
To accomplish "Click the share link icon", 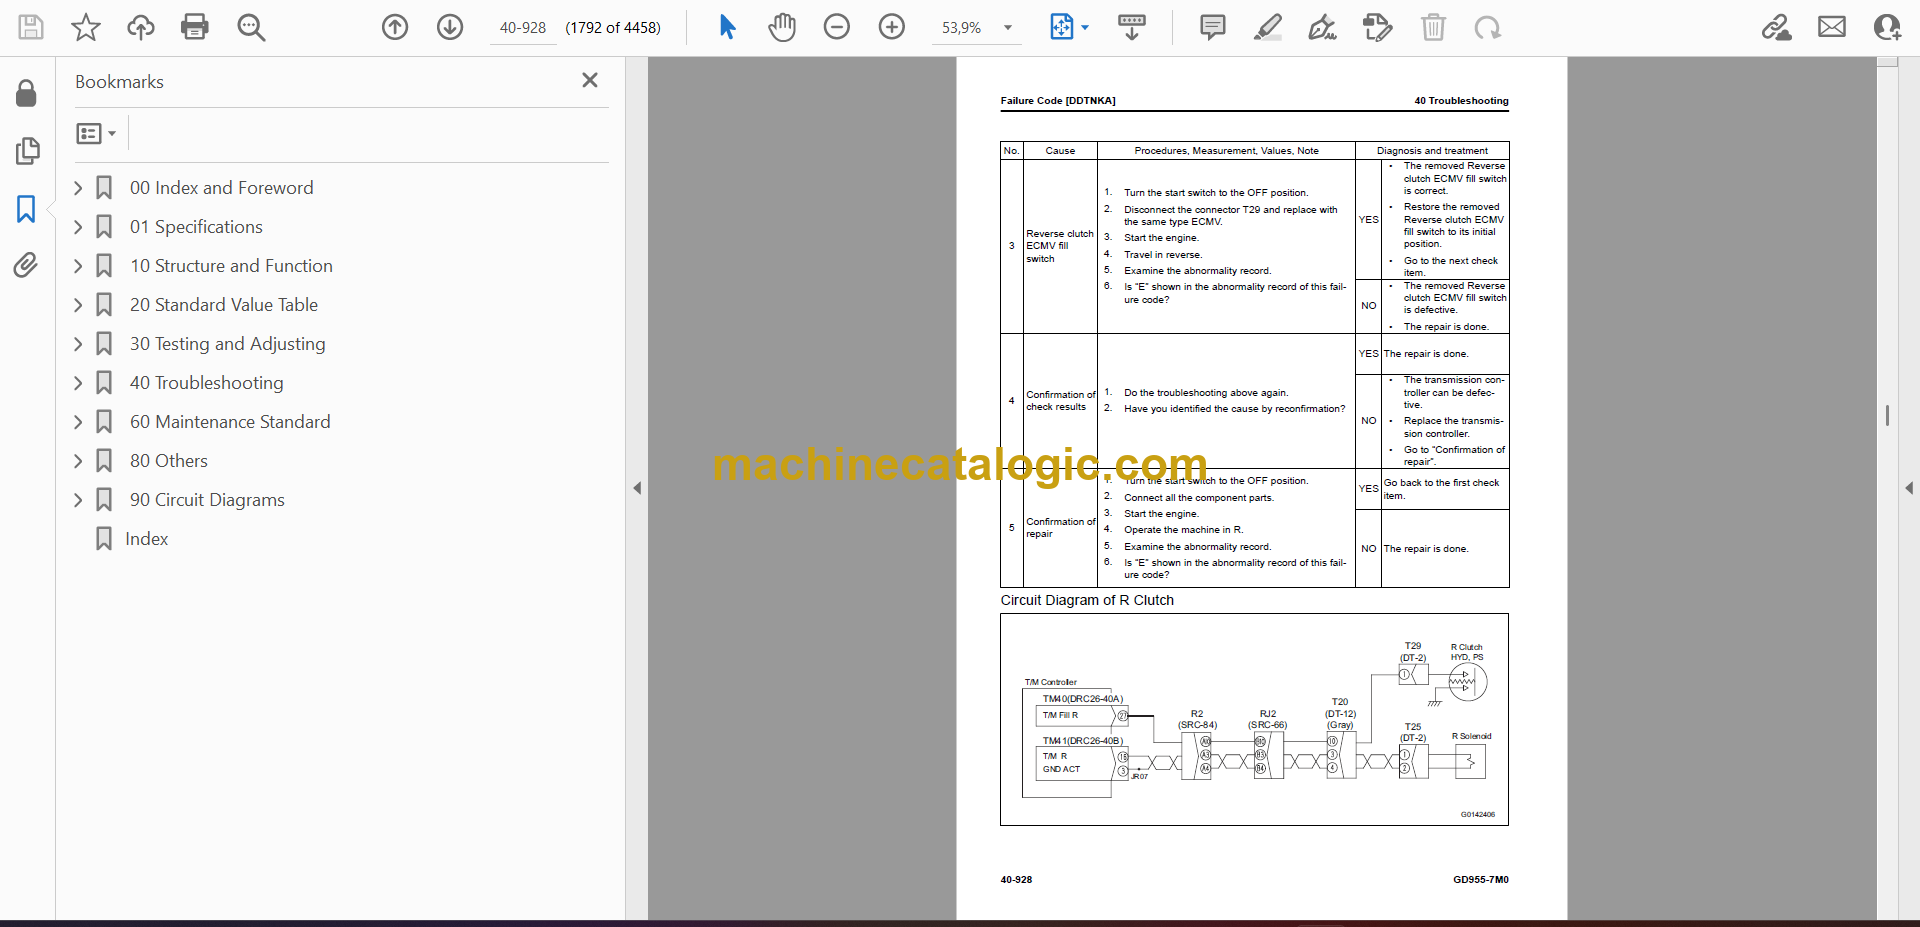I will tap(1776, 27).
